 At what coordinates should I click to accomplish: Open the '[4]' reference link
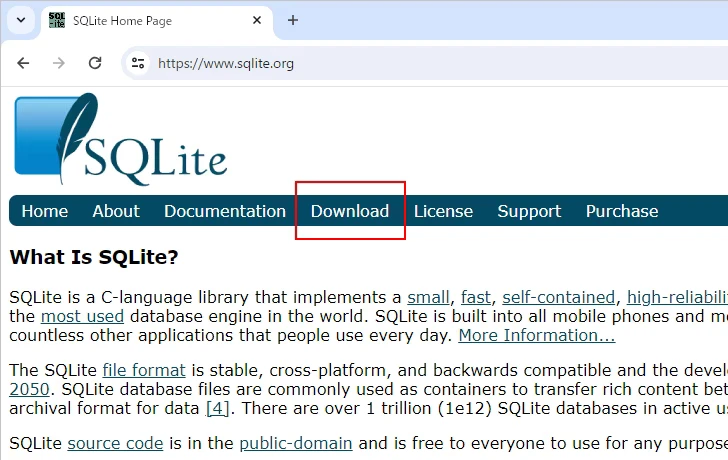(x=218, y=408)
